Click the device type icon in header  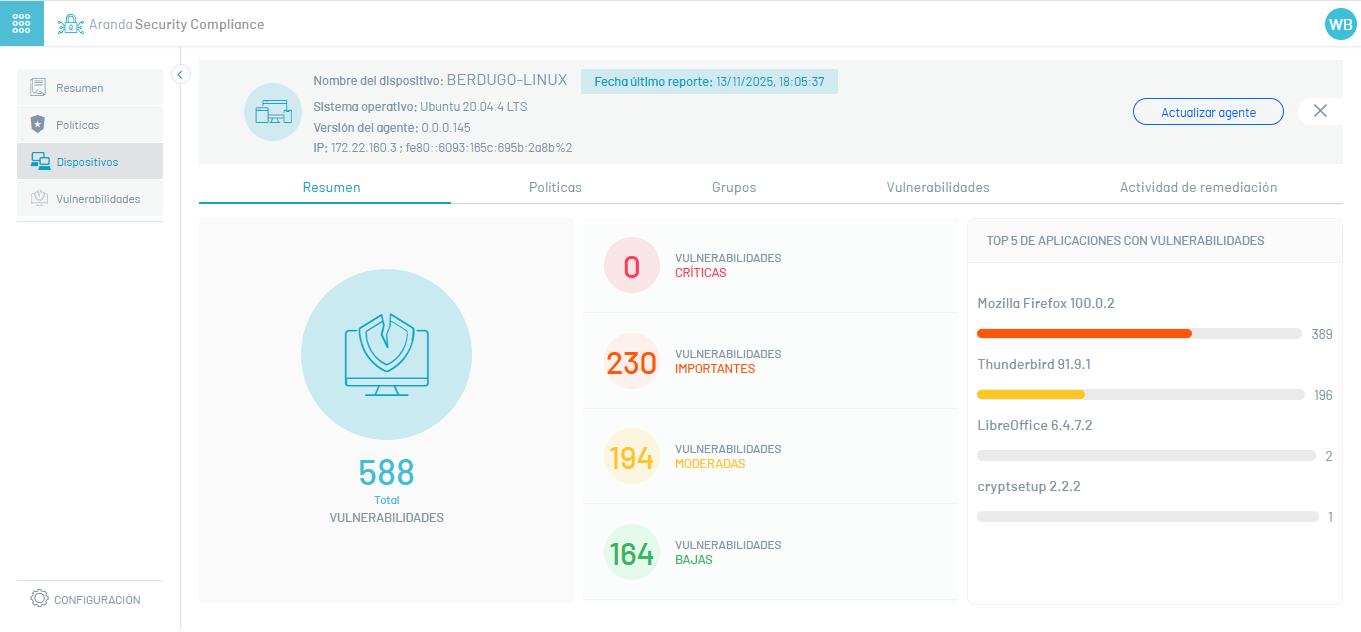click(273, 112)
